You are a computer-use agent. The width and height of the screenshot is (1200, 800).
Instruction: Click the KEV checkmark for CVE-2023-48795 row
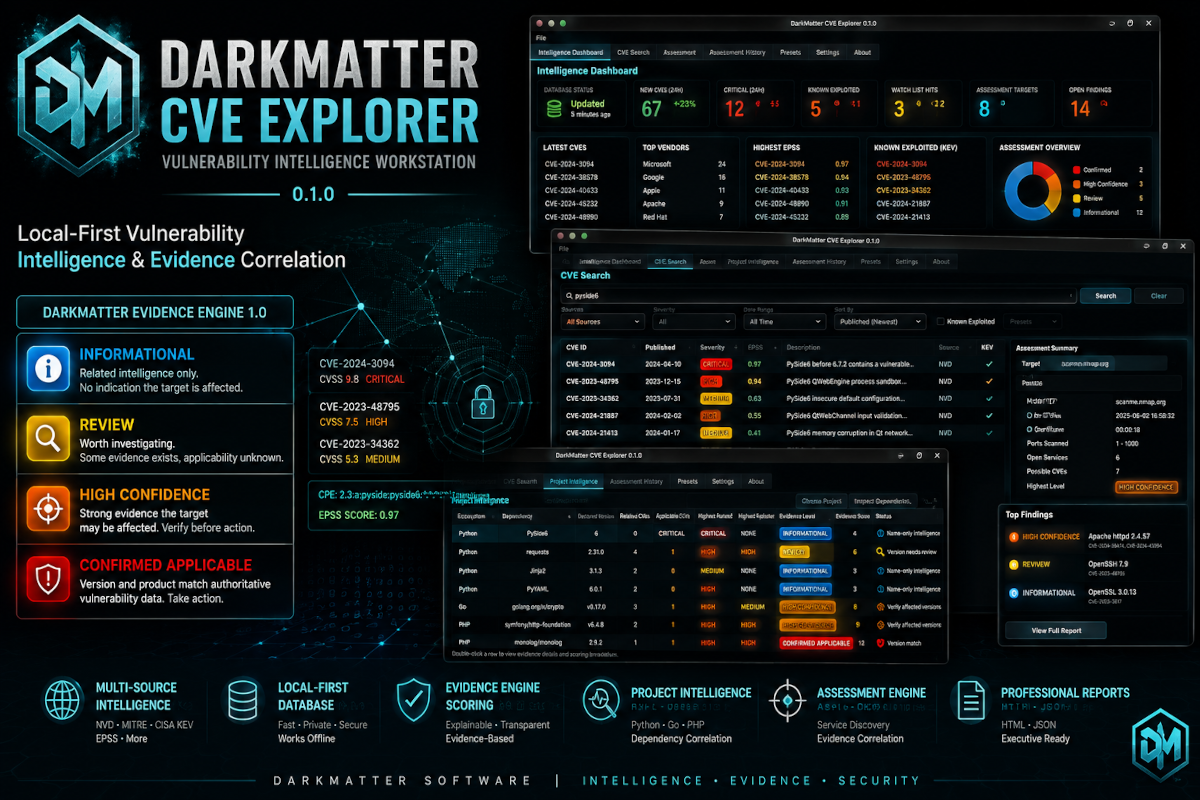coord(989,381)
